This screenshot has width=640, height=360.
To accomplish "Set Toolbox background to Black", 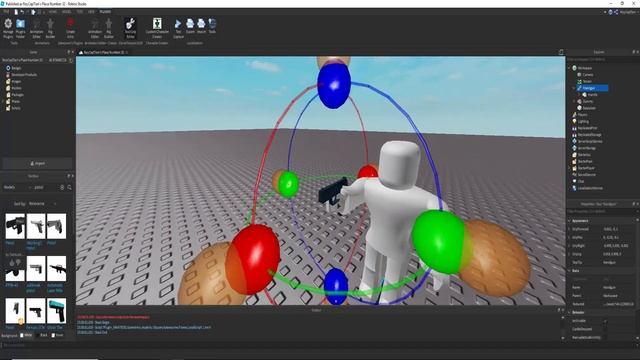I will (41, 336).
